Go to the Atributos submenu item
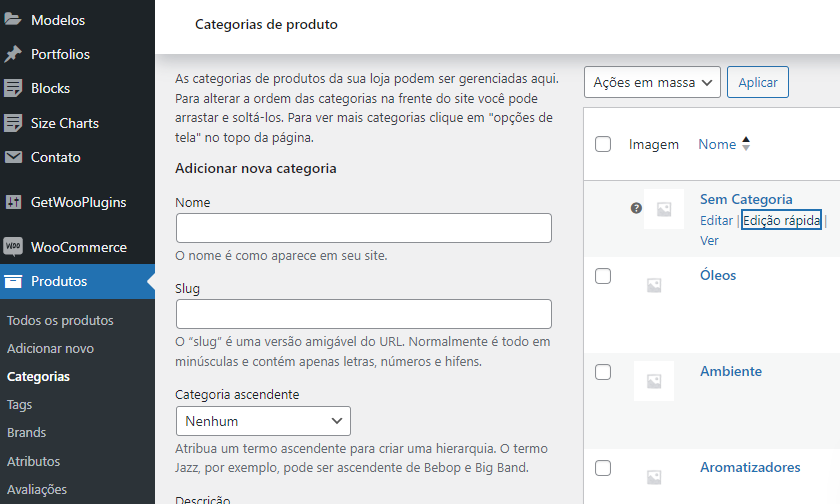 pos(34,461)
